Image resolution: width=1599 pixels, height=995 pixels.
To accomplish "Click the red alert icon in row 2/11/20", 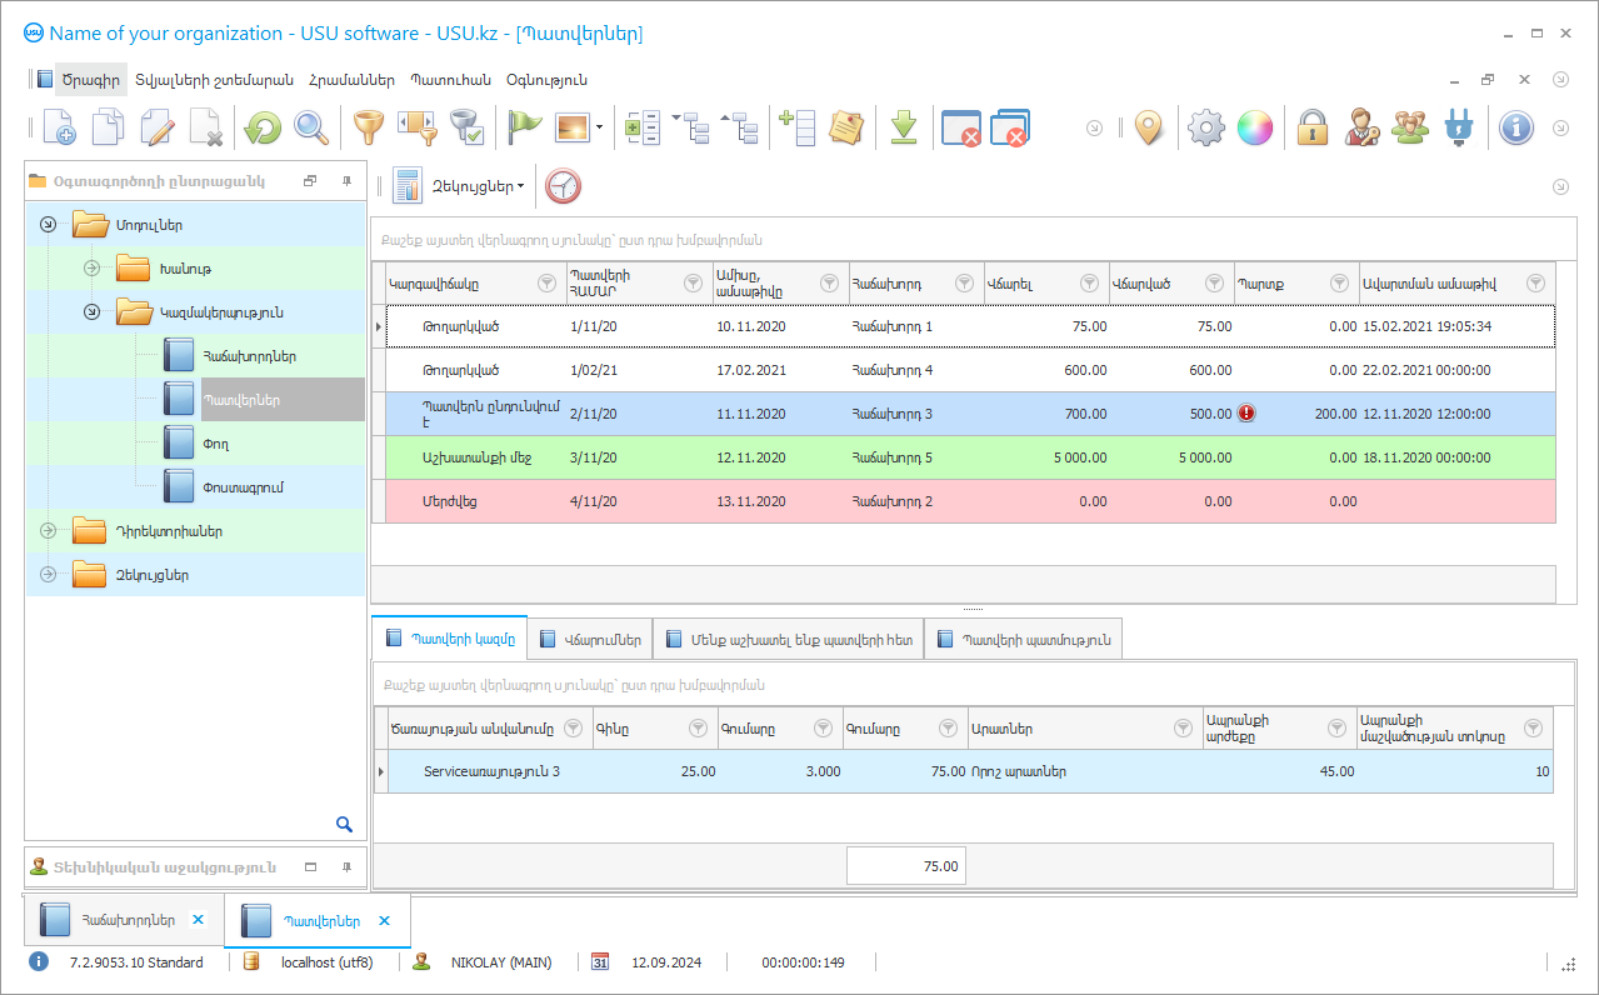I will point(1246,413).
